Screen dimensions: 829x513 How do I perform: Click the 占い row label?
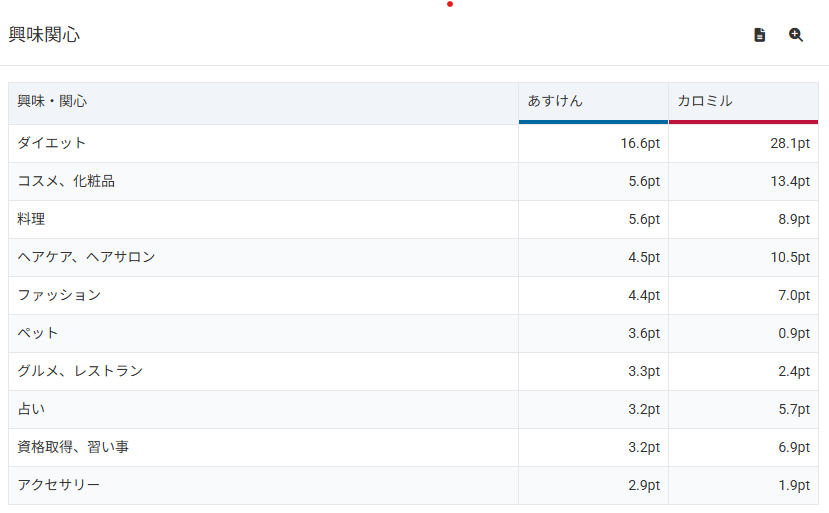(31, 409)
